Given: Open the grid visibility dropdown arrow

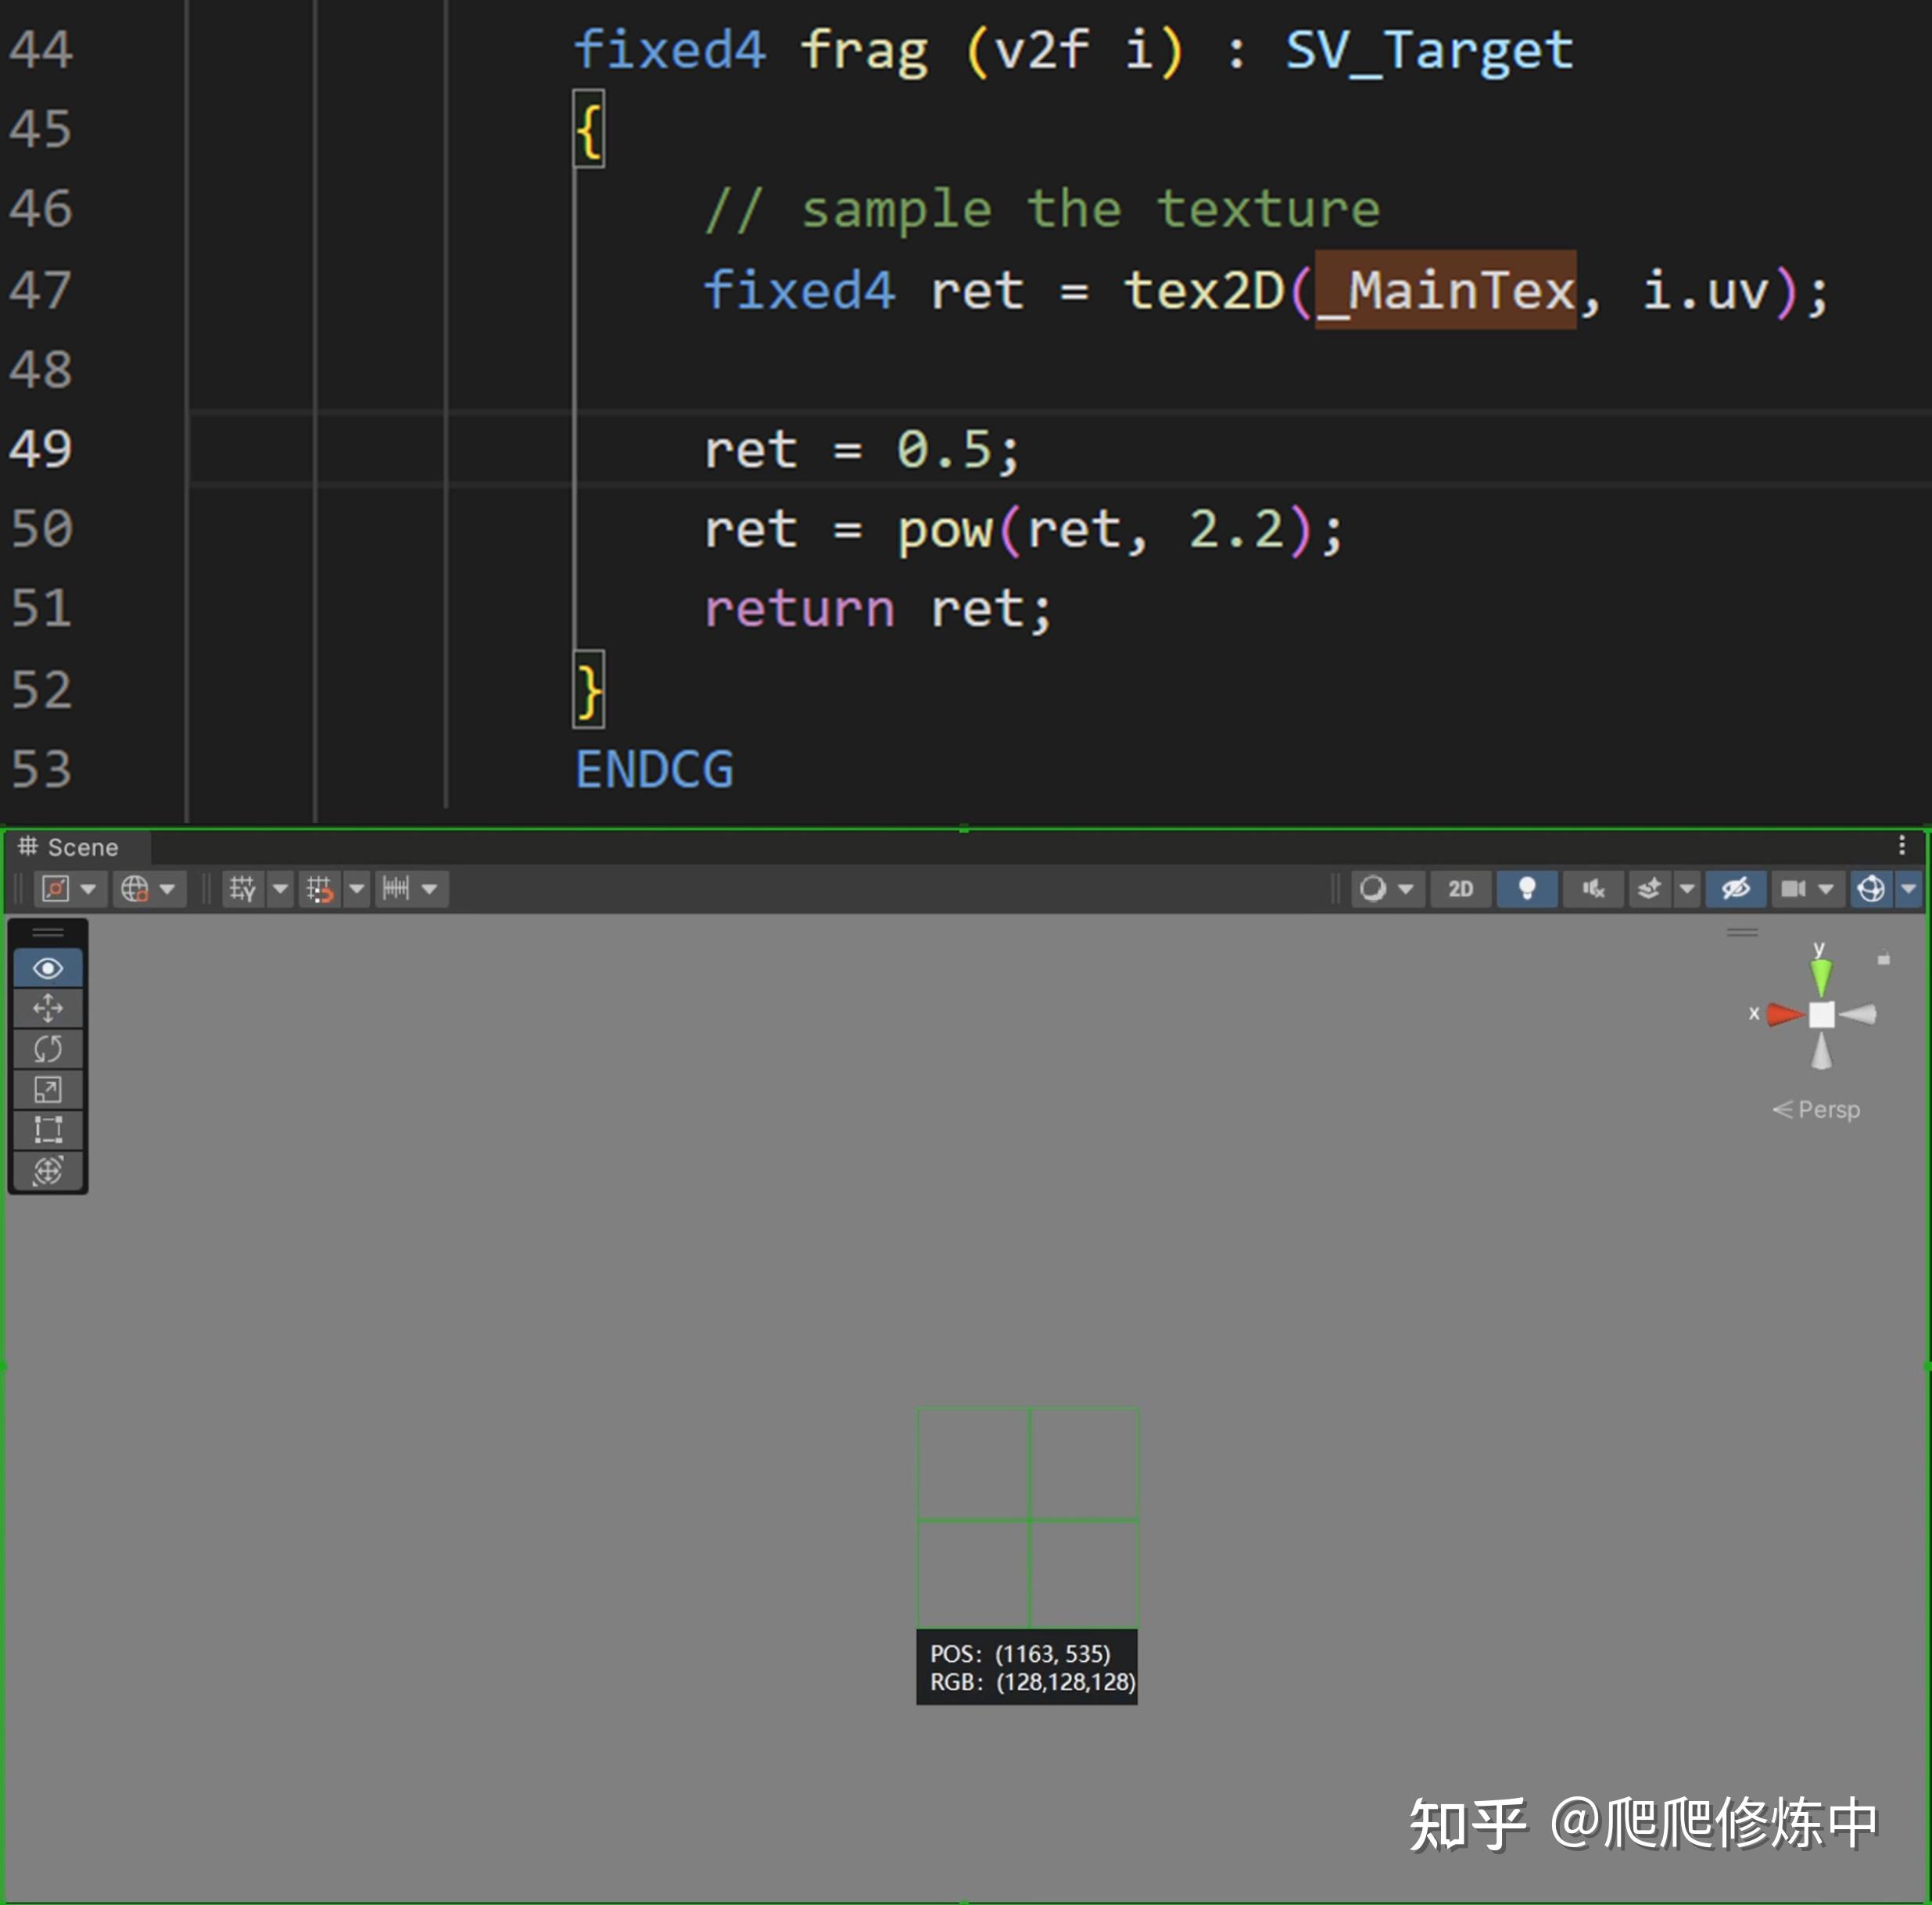Looking at the screenshot, I should [281, 888].
